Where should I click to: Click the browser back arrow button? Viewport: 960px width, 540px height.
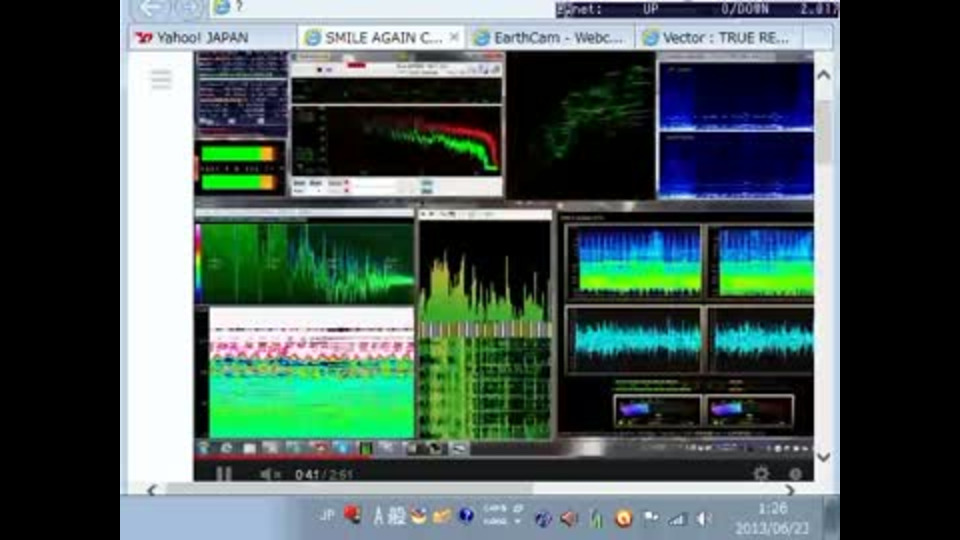(151, 8)
